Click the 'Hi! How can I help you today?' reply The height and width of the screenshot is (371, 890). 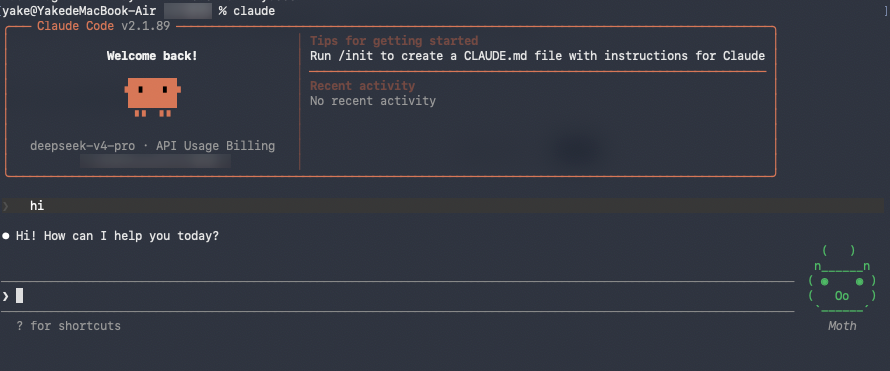click(x=117, y=236)
